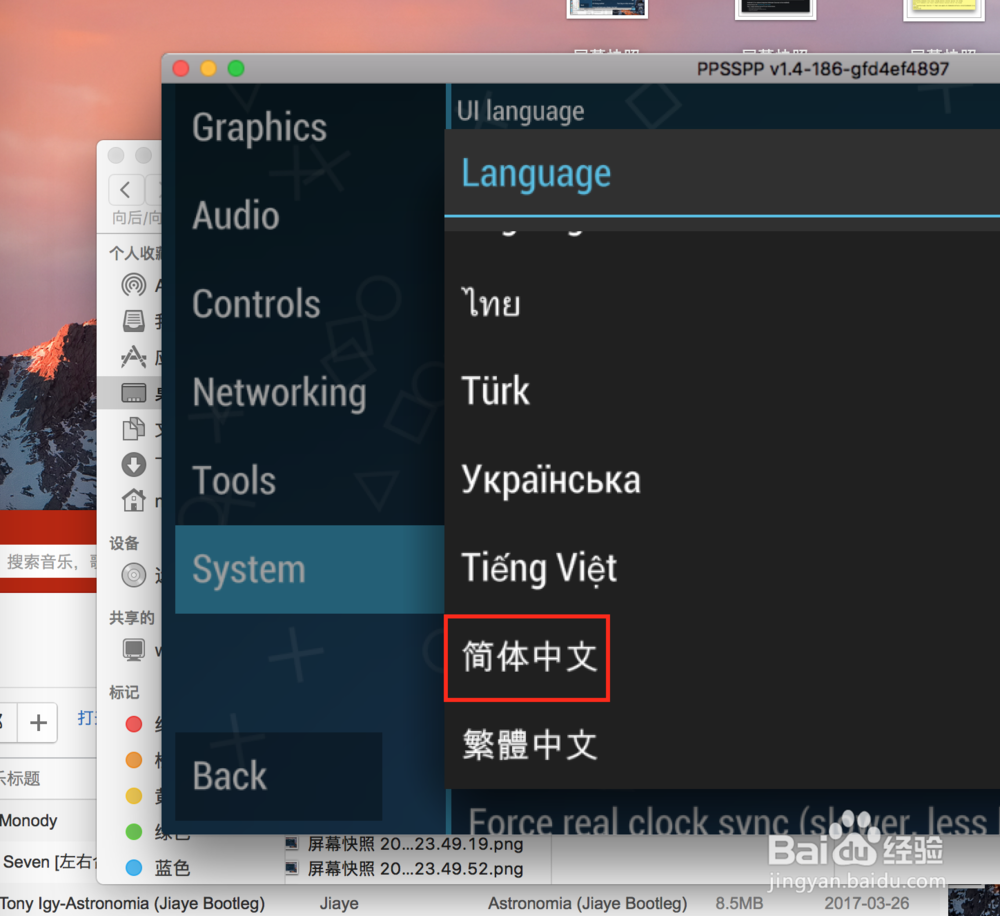Image resolution: width=1000 pixels, height=916 pixels.
Task: Click the 2017-03-26 date cell
Action: pos(866,903)
